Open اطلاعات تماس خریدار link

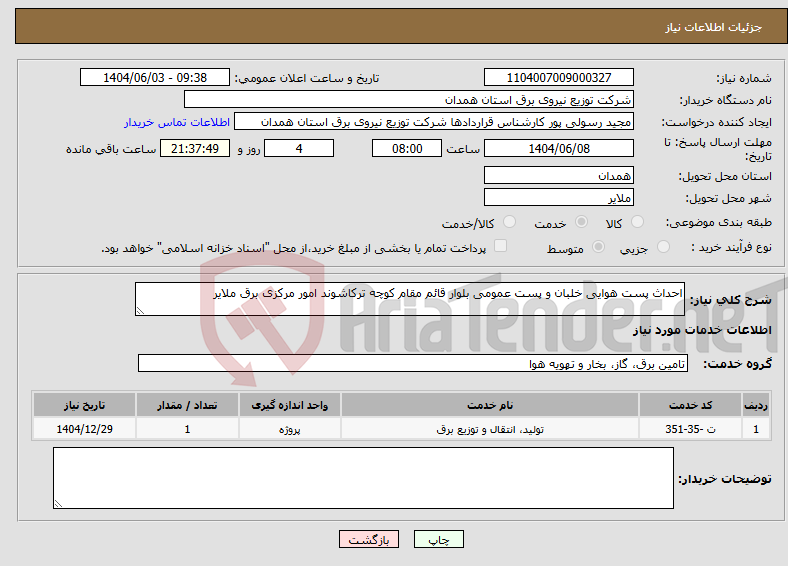click(x=177, y=122)
